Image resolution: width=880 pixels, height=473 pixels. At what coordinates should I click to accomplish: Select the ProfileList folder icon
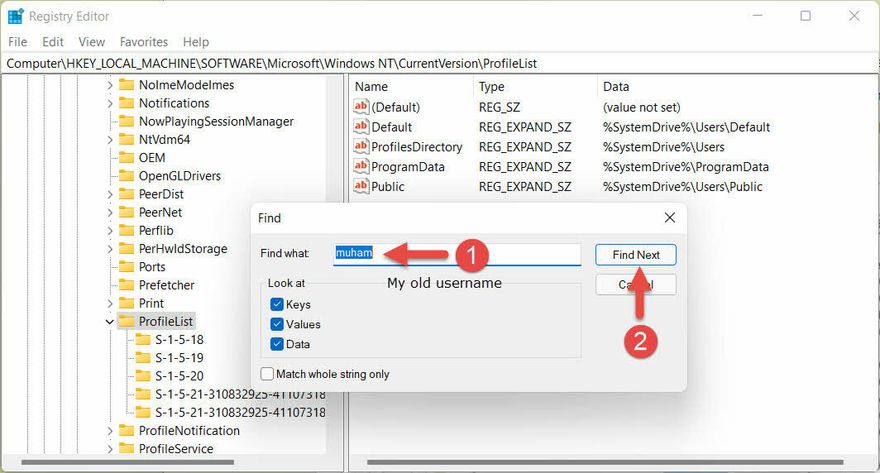pyautogui.click(x=127, y=321)
